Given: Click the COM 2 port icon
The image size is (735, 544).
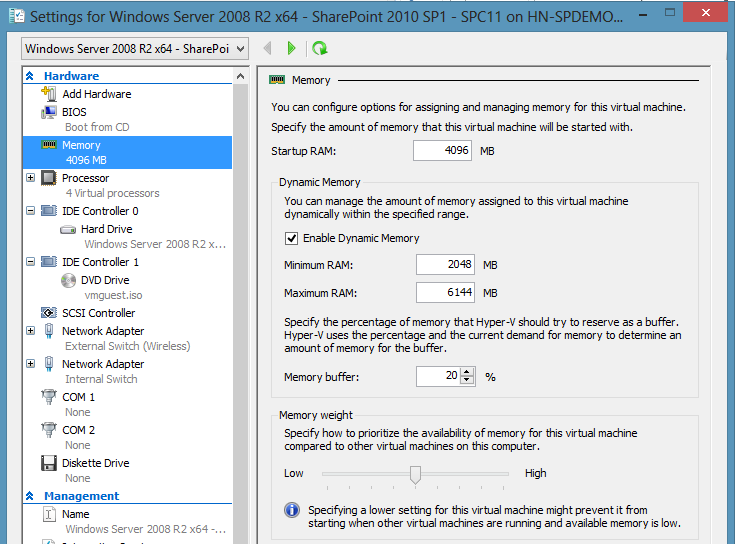Looking at the screenshot, I should (x=49, y=430).
